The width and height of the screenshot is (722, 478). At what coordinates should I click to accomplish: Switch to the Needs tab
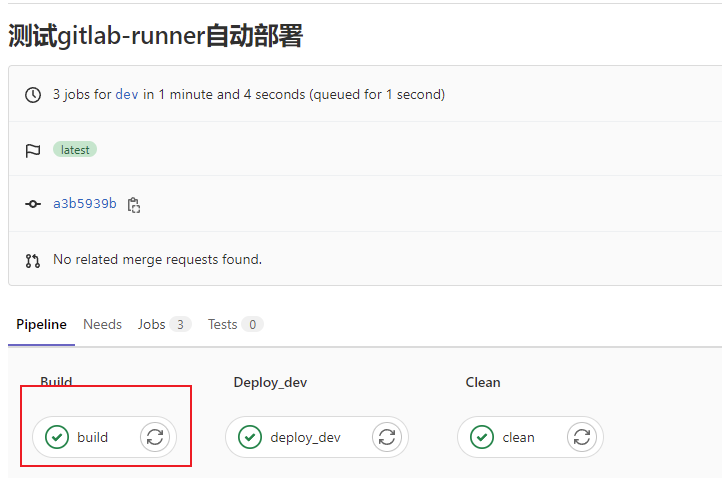pos(102,324)
